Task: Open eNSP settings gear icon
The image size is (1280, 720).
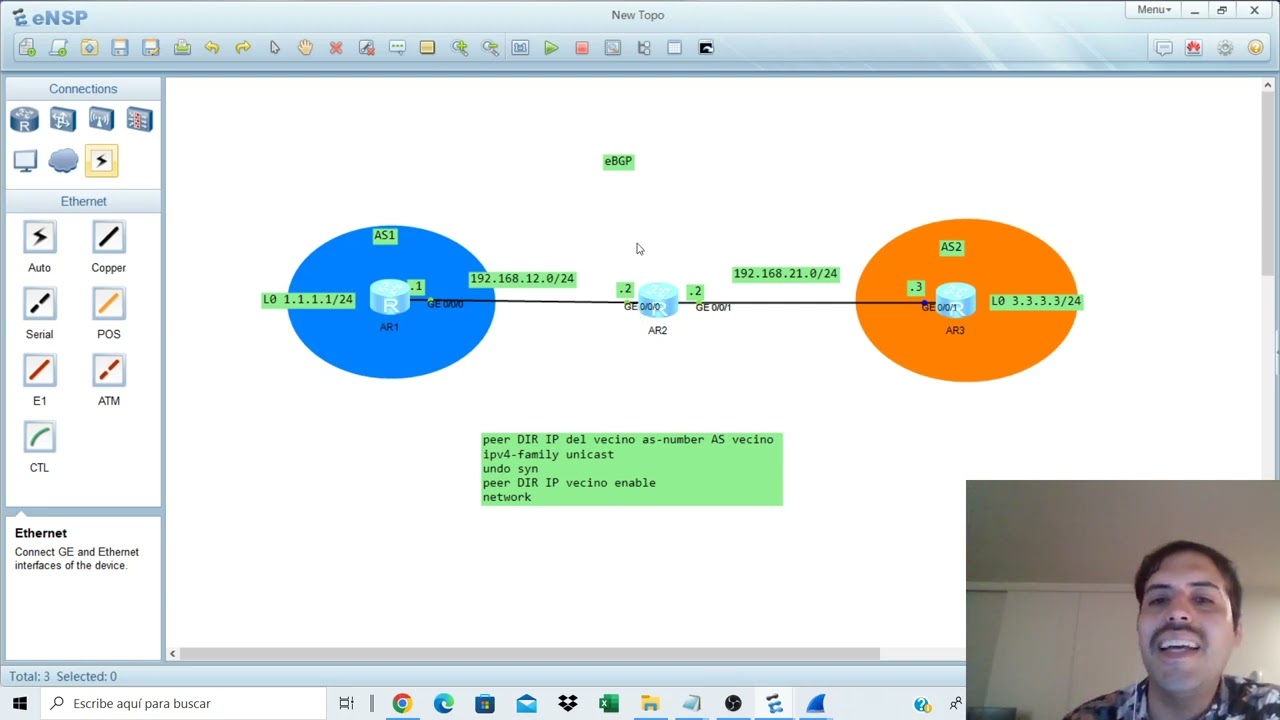Action: [x=1225, y=48]
